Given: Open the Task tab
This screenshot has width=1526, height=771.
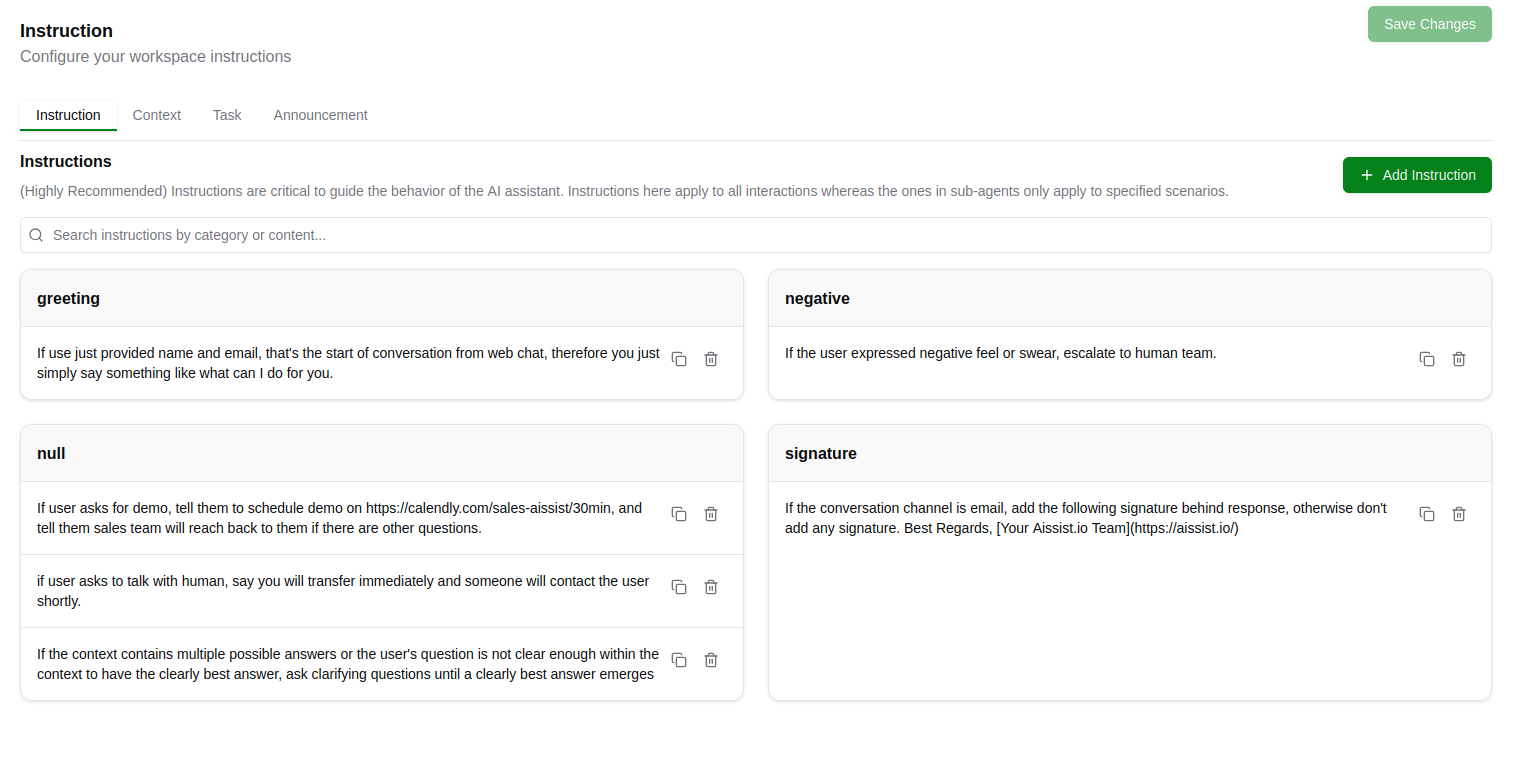Looking at the screenshot, I should (x=227, y=115).
